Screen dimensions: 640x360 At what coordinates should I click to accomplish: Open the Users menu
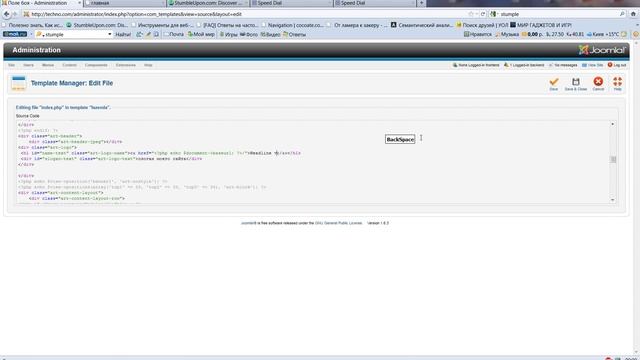28,65
